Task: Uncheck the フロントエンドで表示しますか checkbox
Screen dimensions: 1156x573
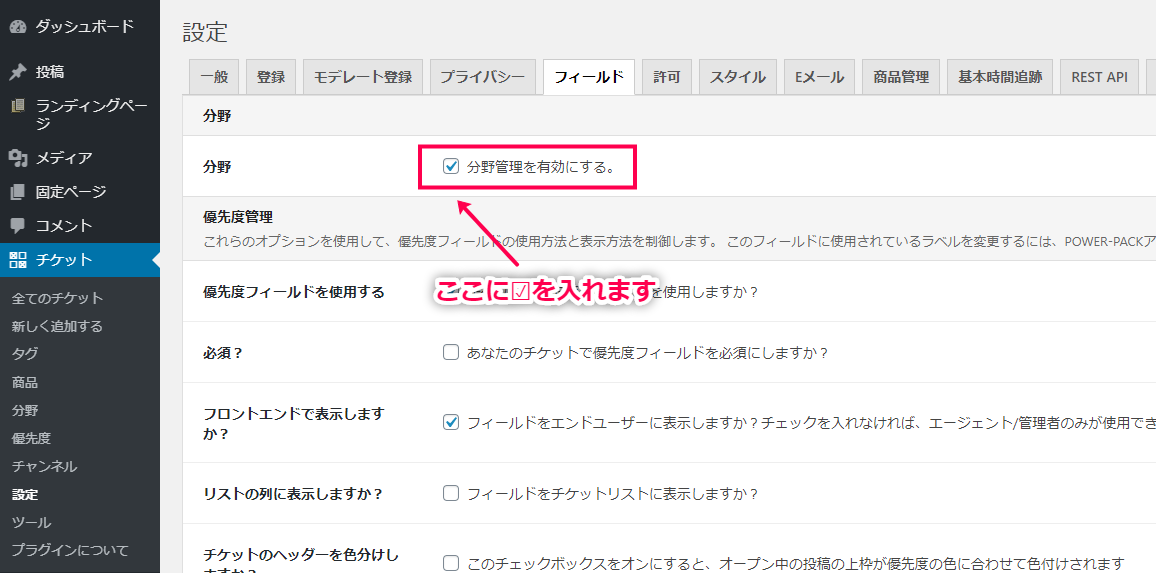Action: click(450, 423)
